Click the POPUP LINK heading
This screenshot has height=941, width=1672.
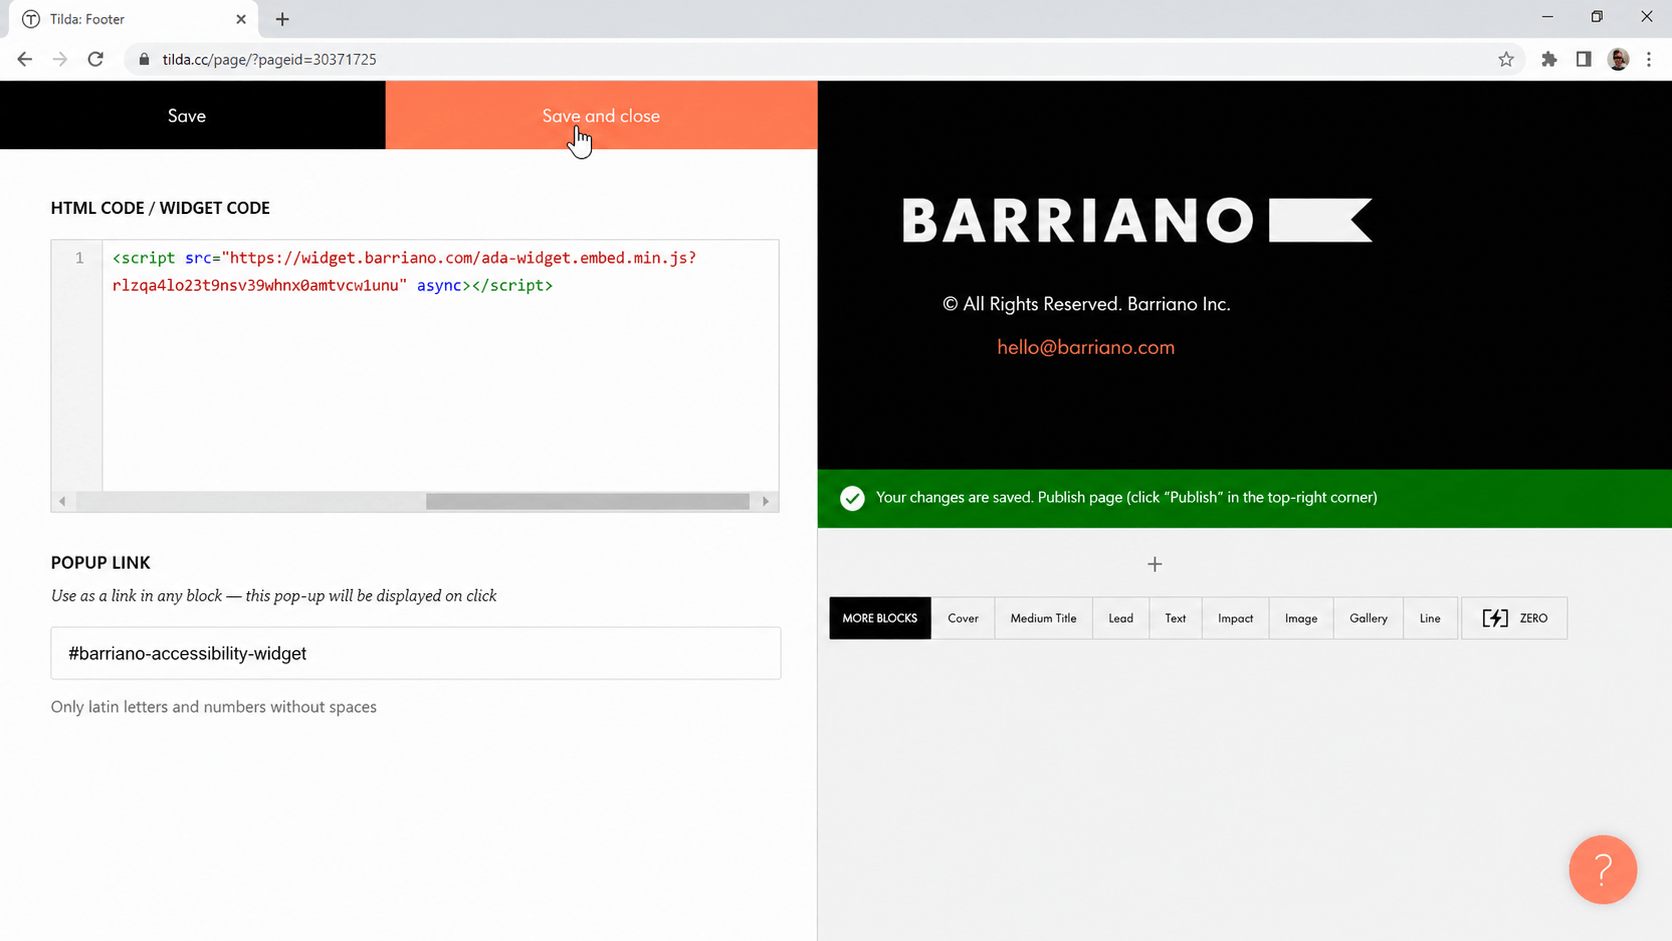tap(101, 563)
